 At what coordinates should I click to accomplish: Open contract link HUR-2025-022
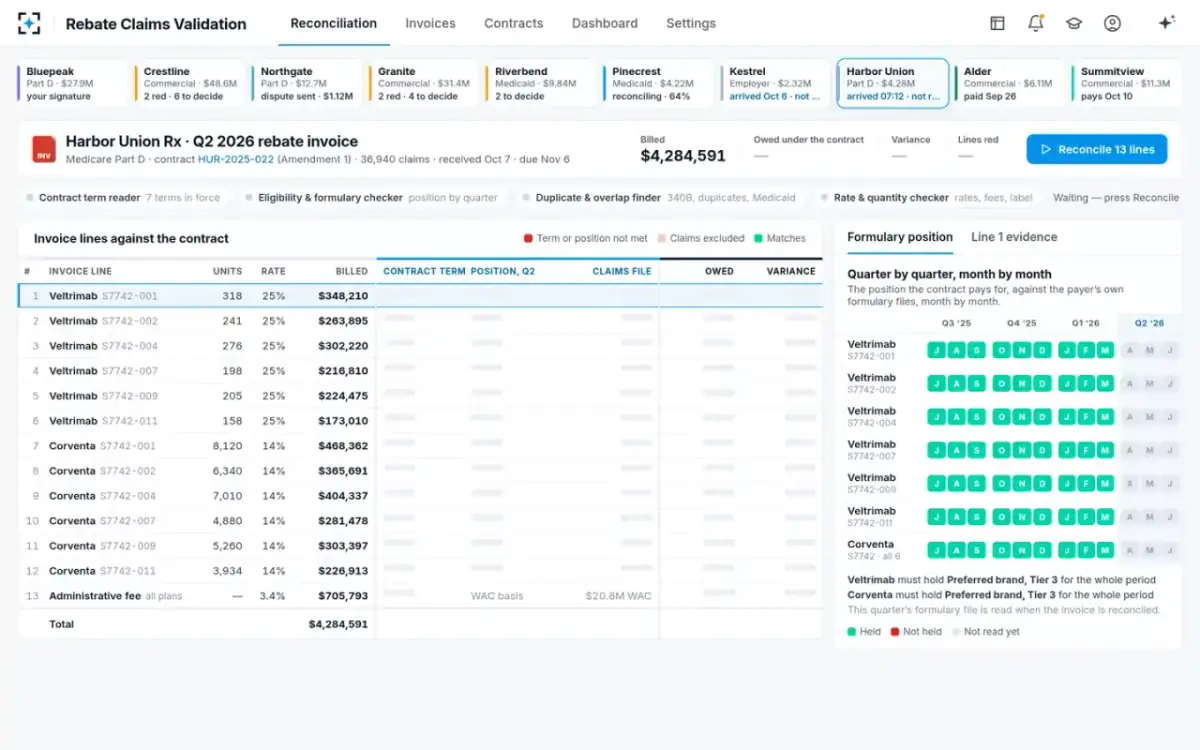point(235,160)
